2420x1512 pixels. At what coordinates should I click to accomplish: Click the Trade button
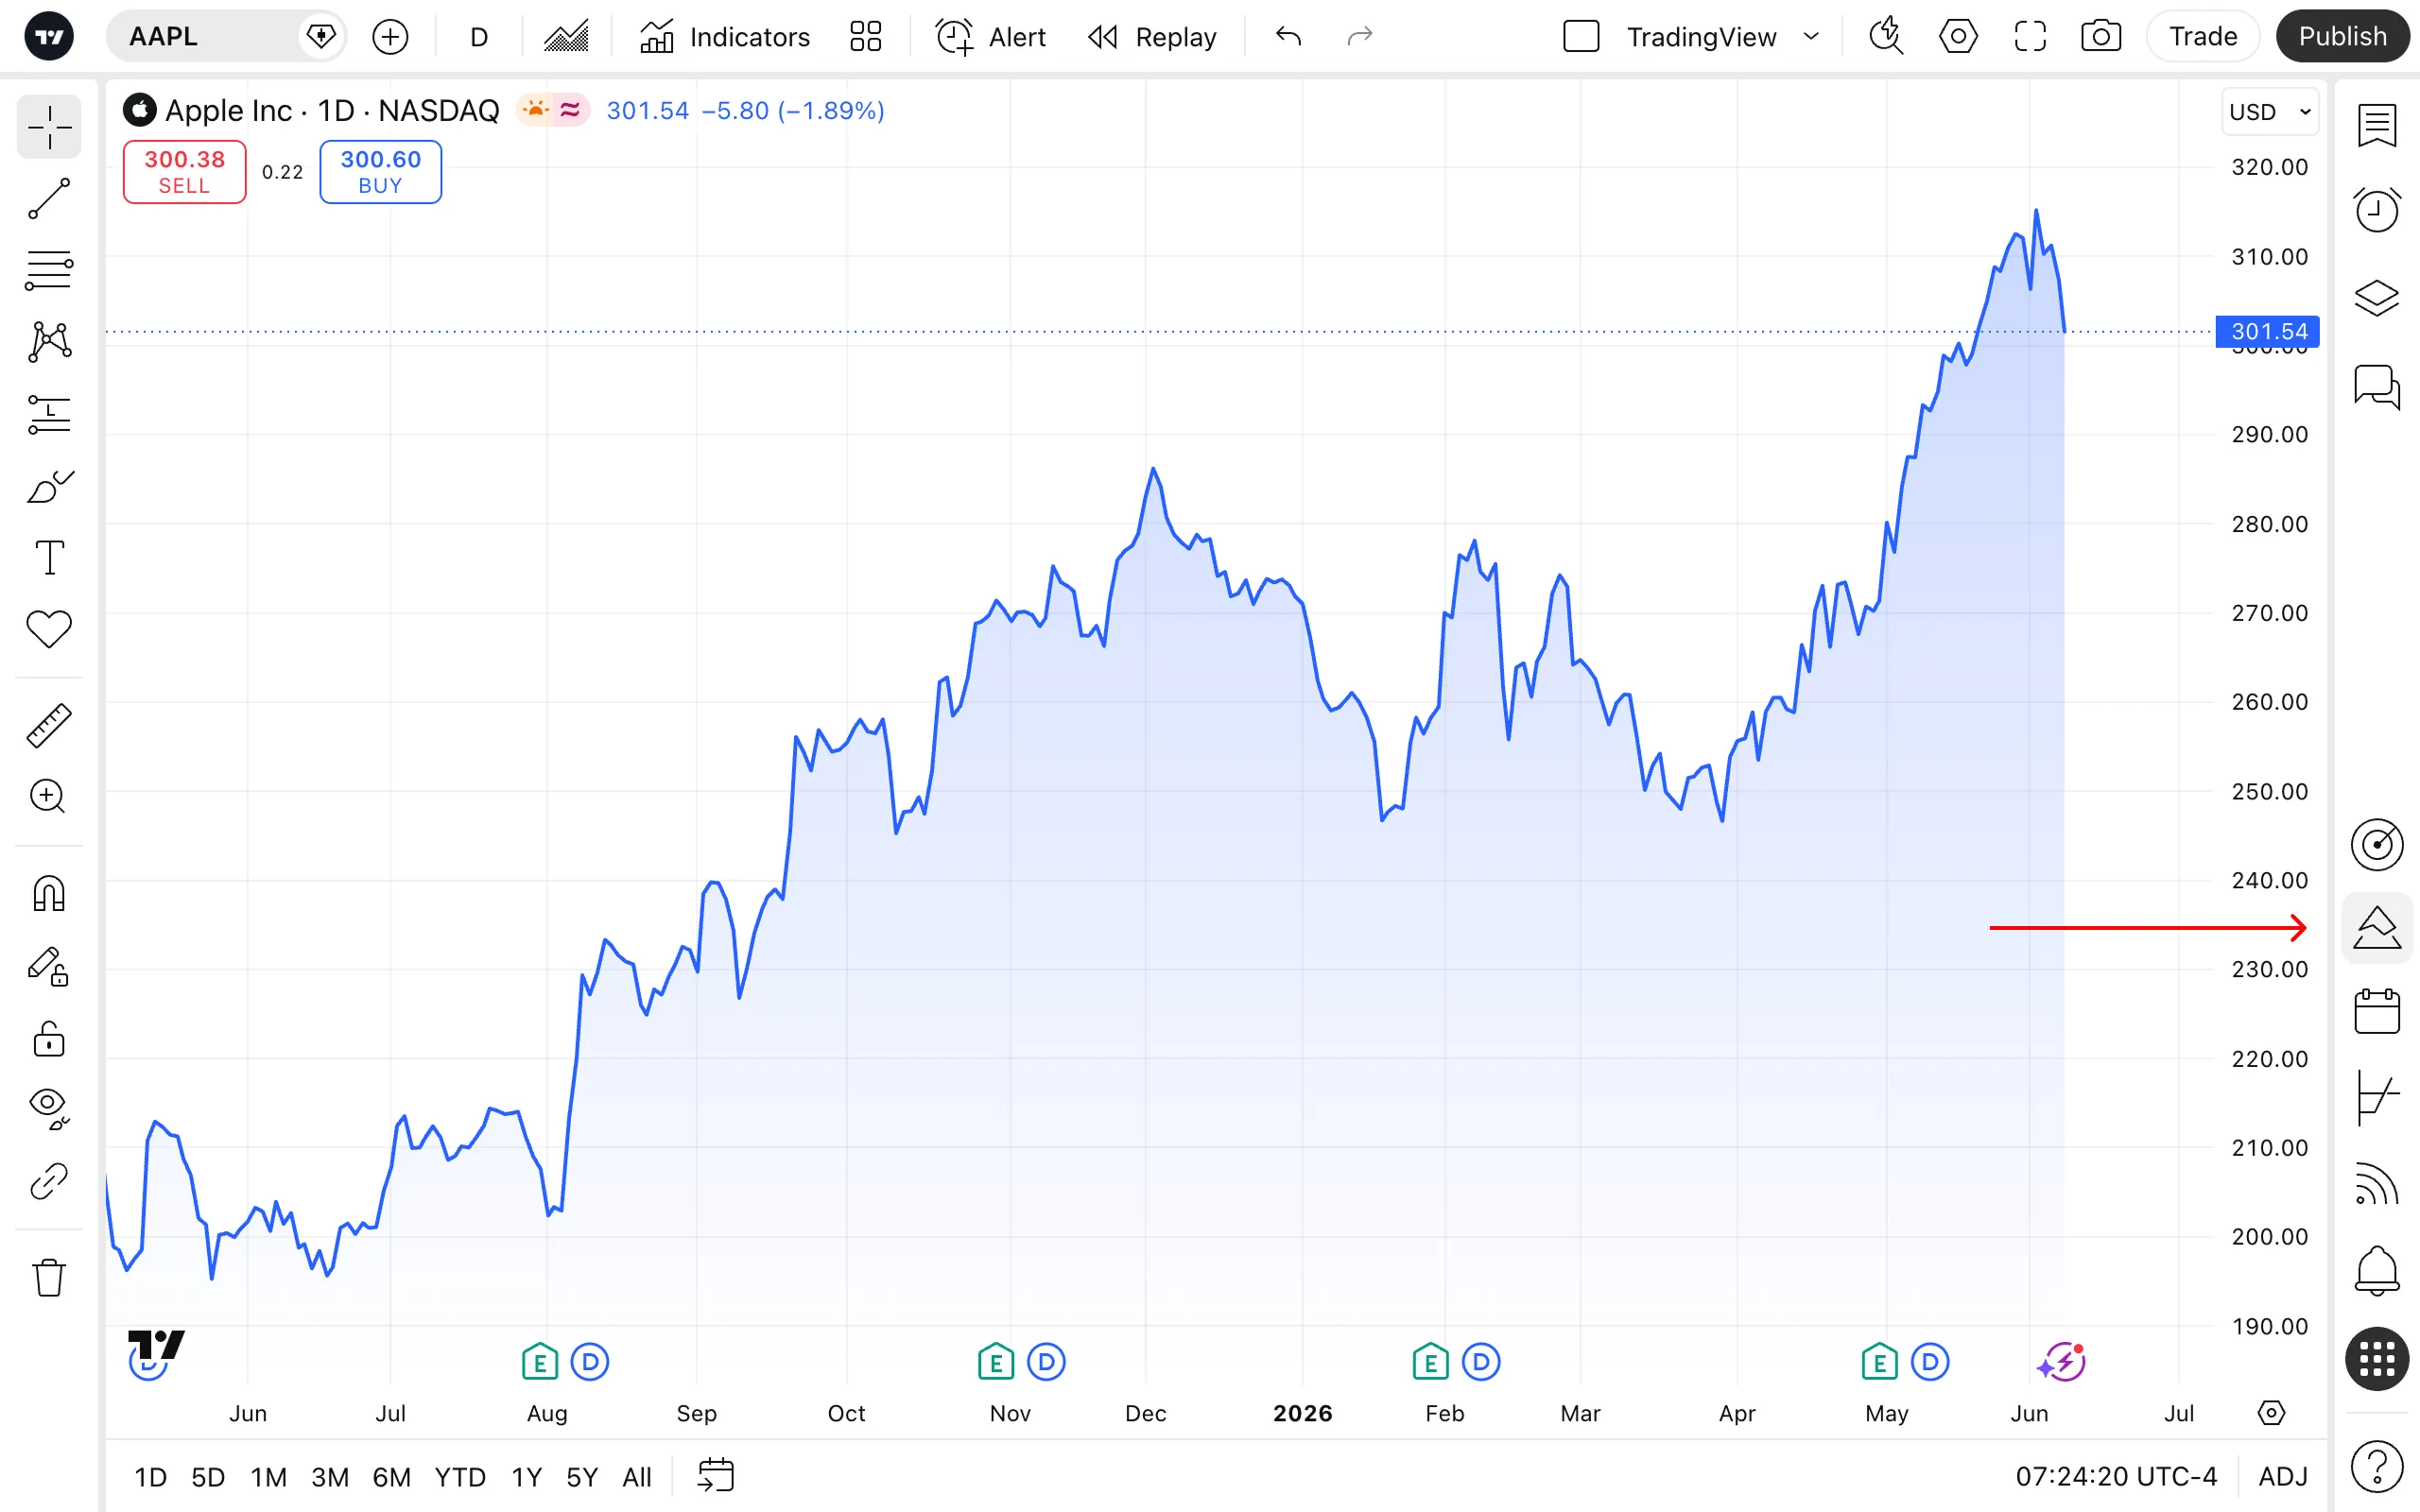point(2203,37)
